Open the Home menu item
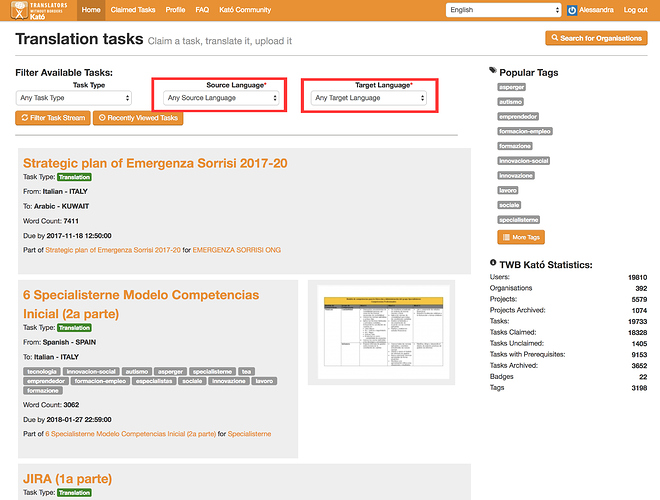The image size is (660, 500). coord(91,10)
